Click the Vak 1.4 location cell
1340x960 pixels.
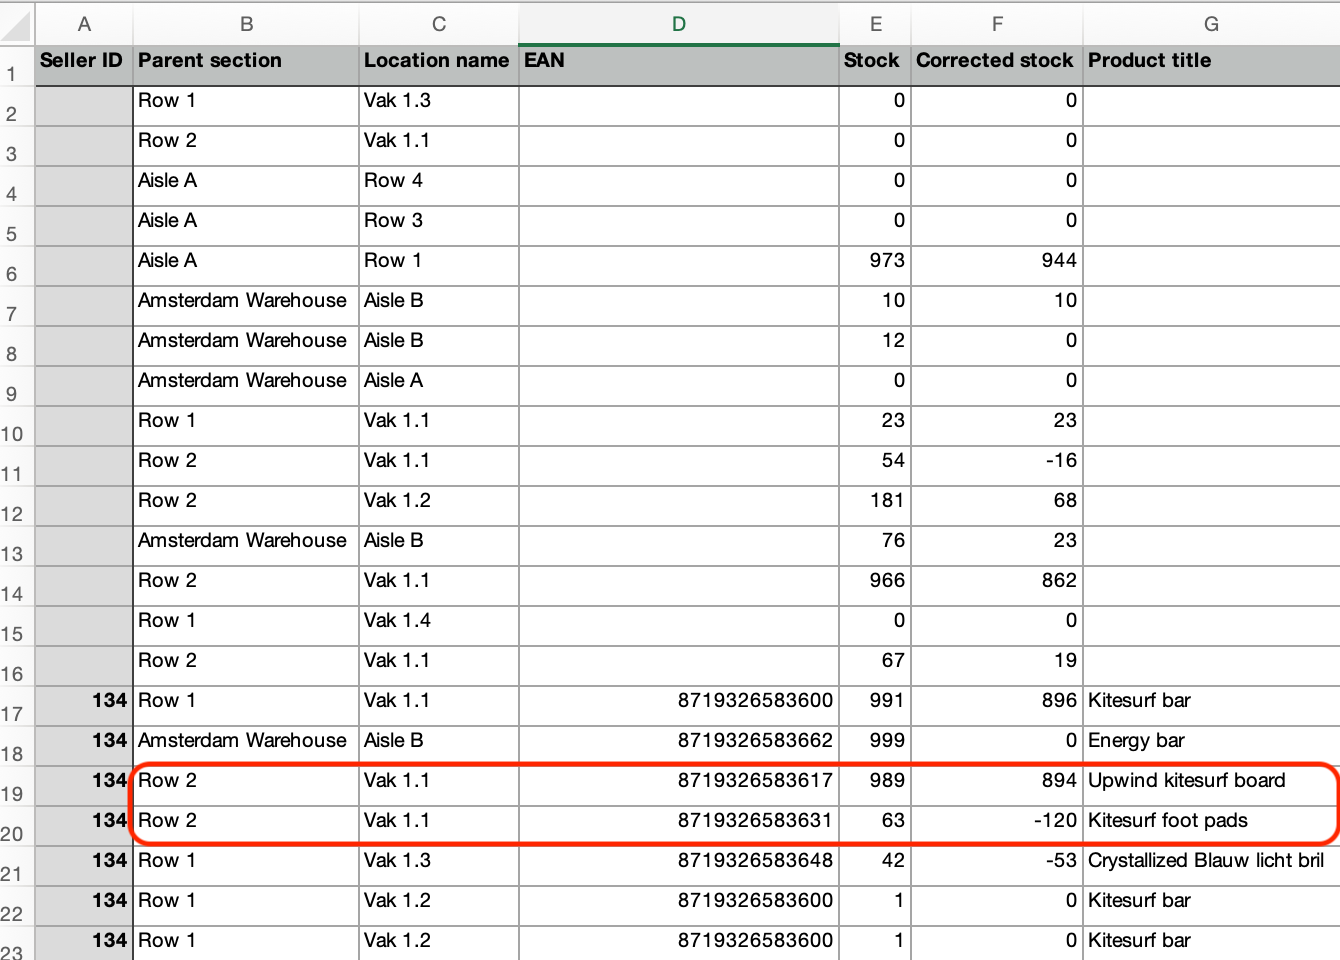(439, 626)
